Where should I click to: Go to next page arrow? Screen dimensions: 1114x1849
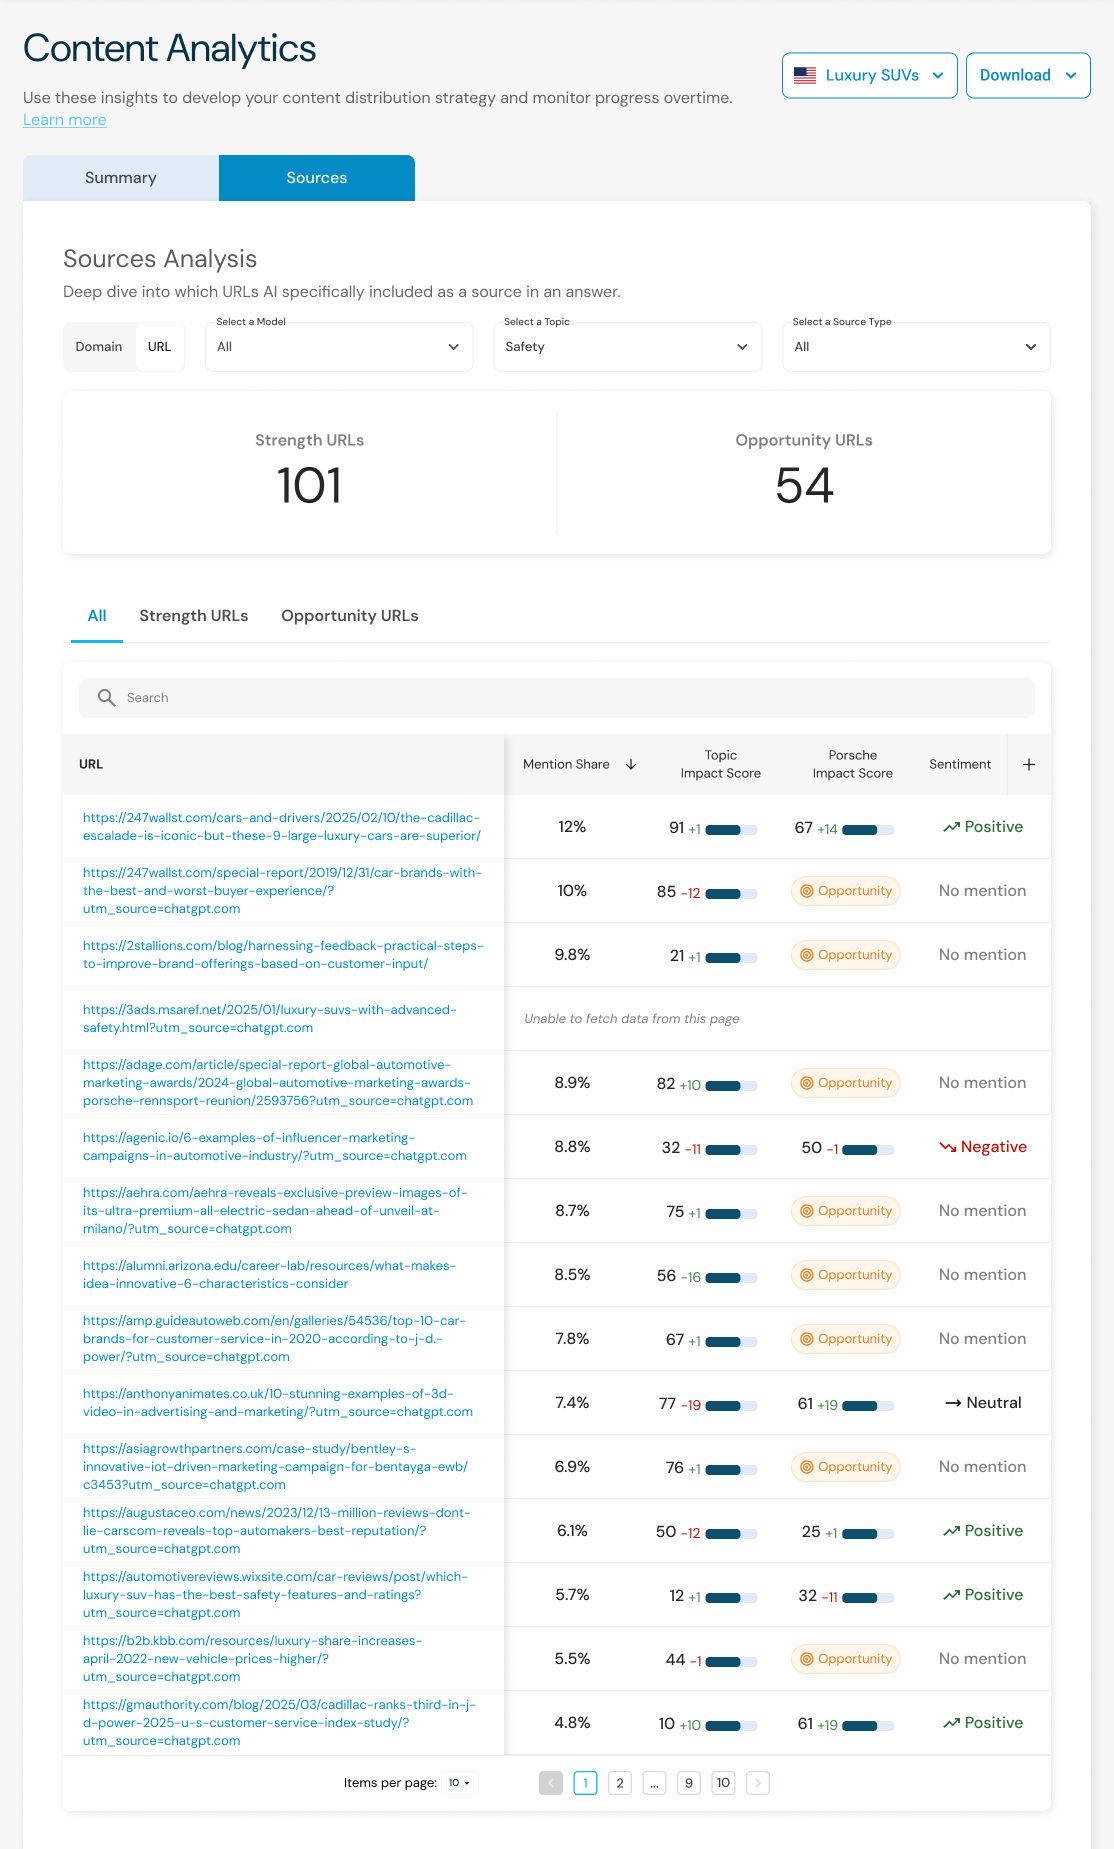coord(758,1783)
